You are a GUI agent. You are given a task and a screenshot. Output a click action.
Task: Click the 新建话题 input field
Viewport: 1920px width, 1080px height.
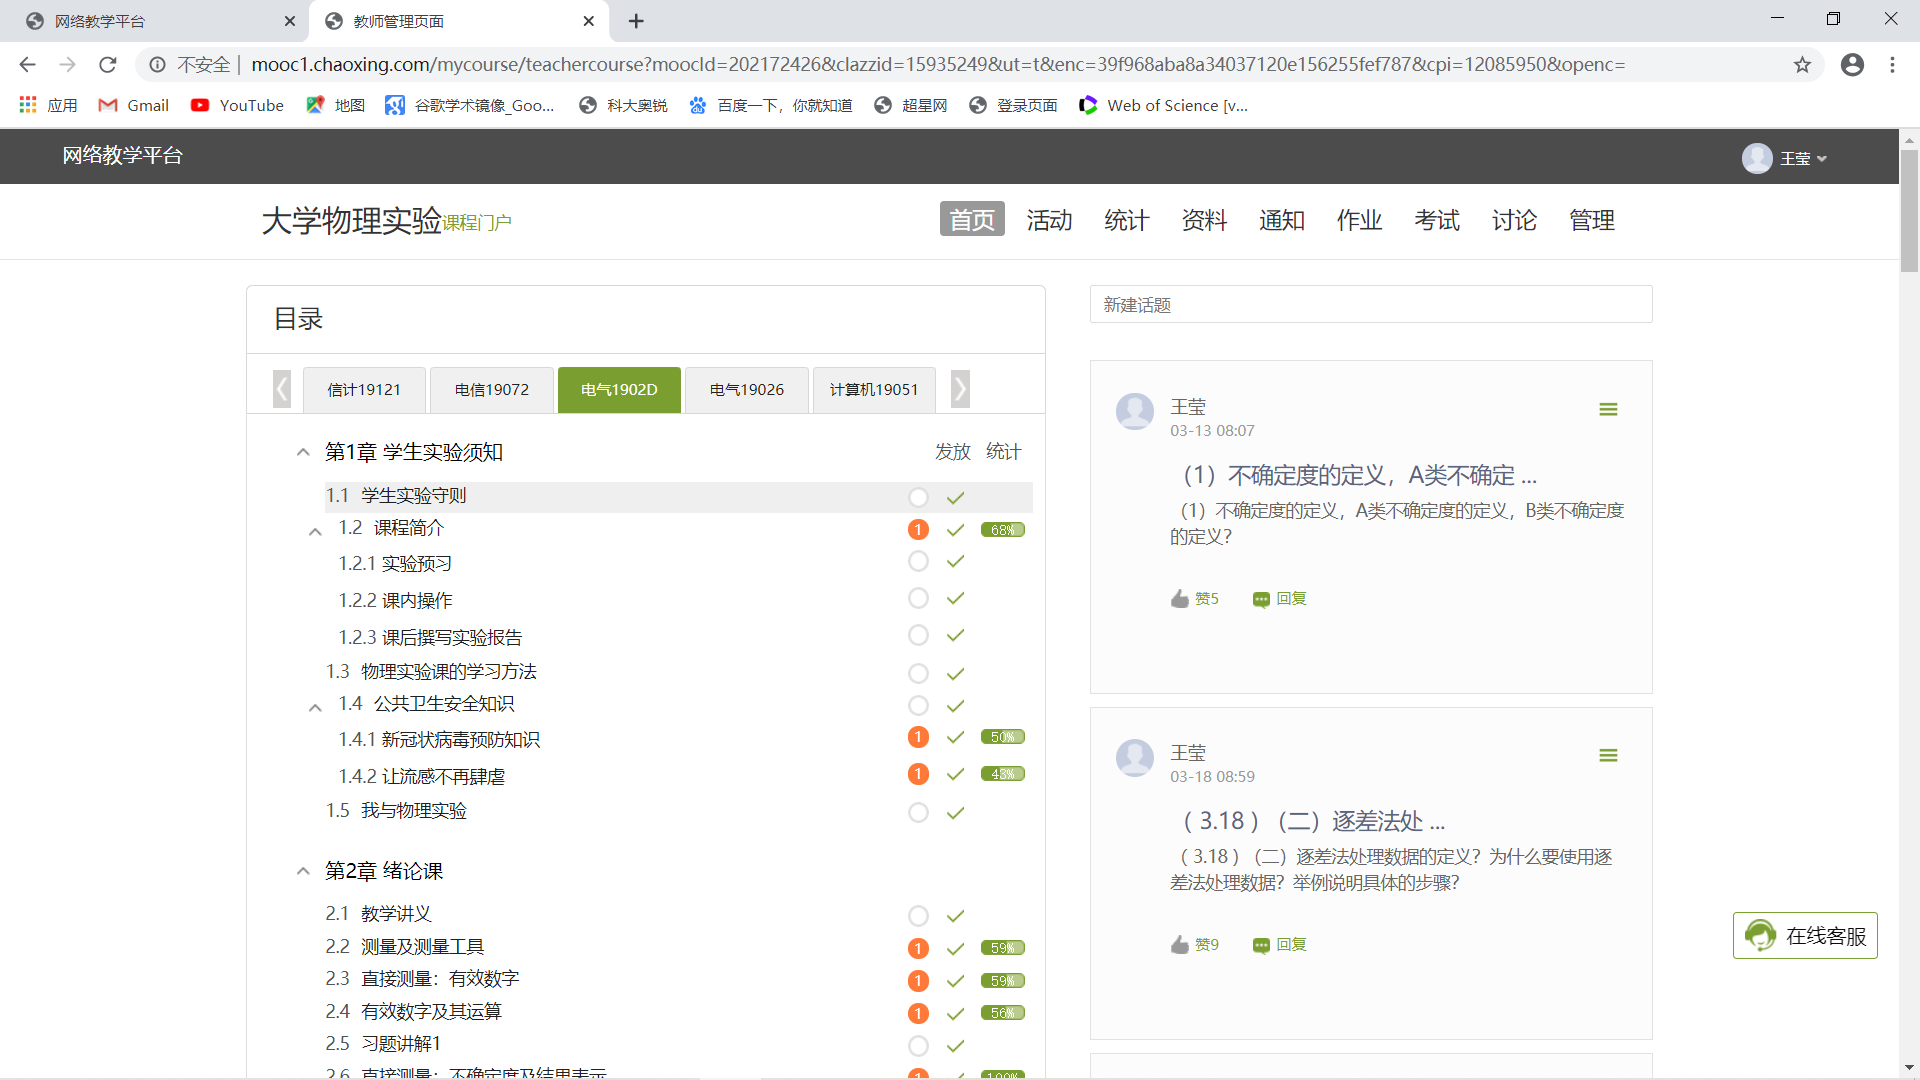pos(1370,305)
